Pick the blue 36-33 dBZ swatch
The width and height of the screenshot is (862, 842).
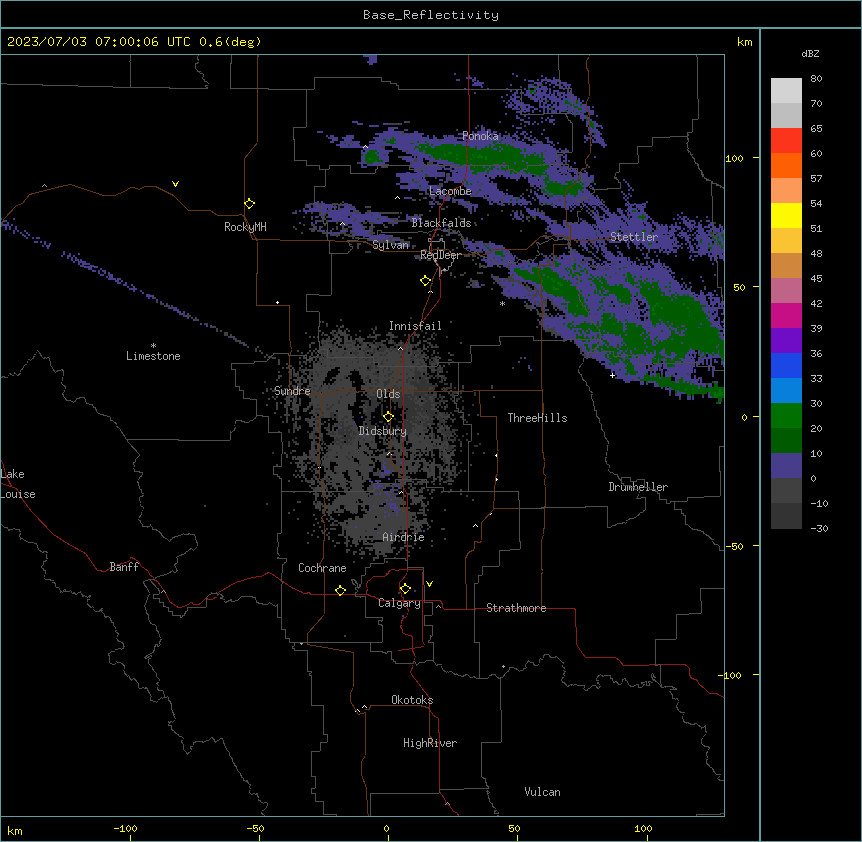coord(786,365)
